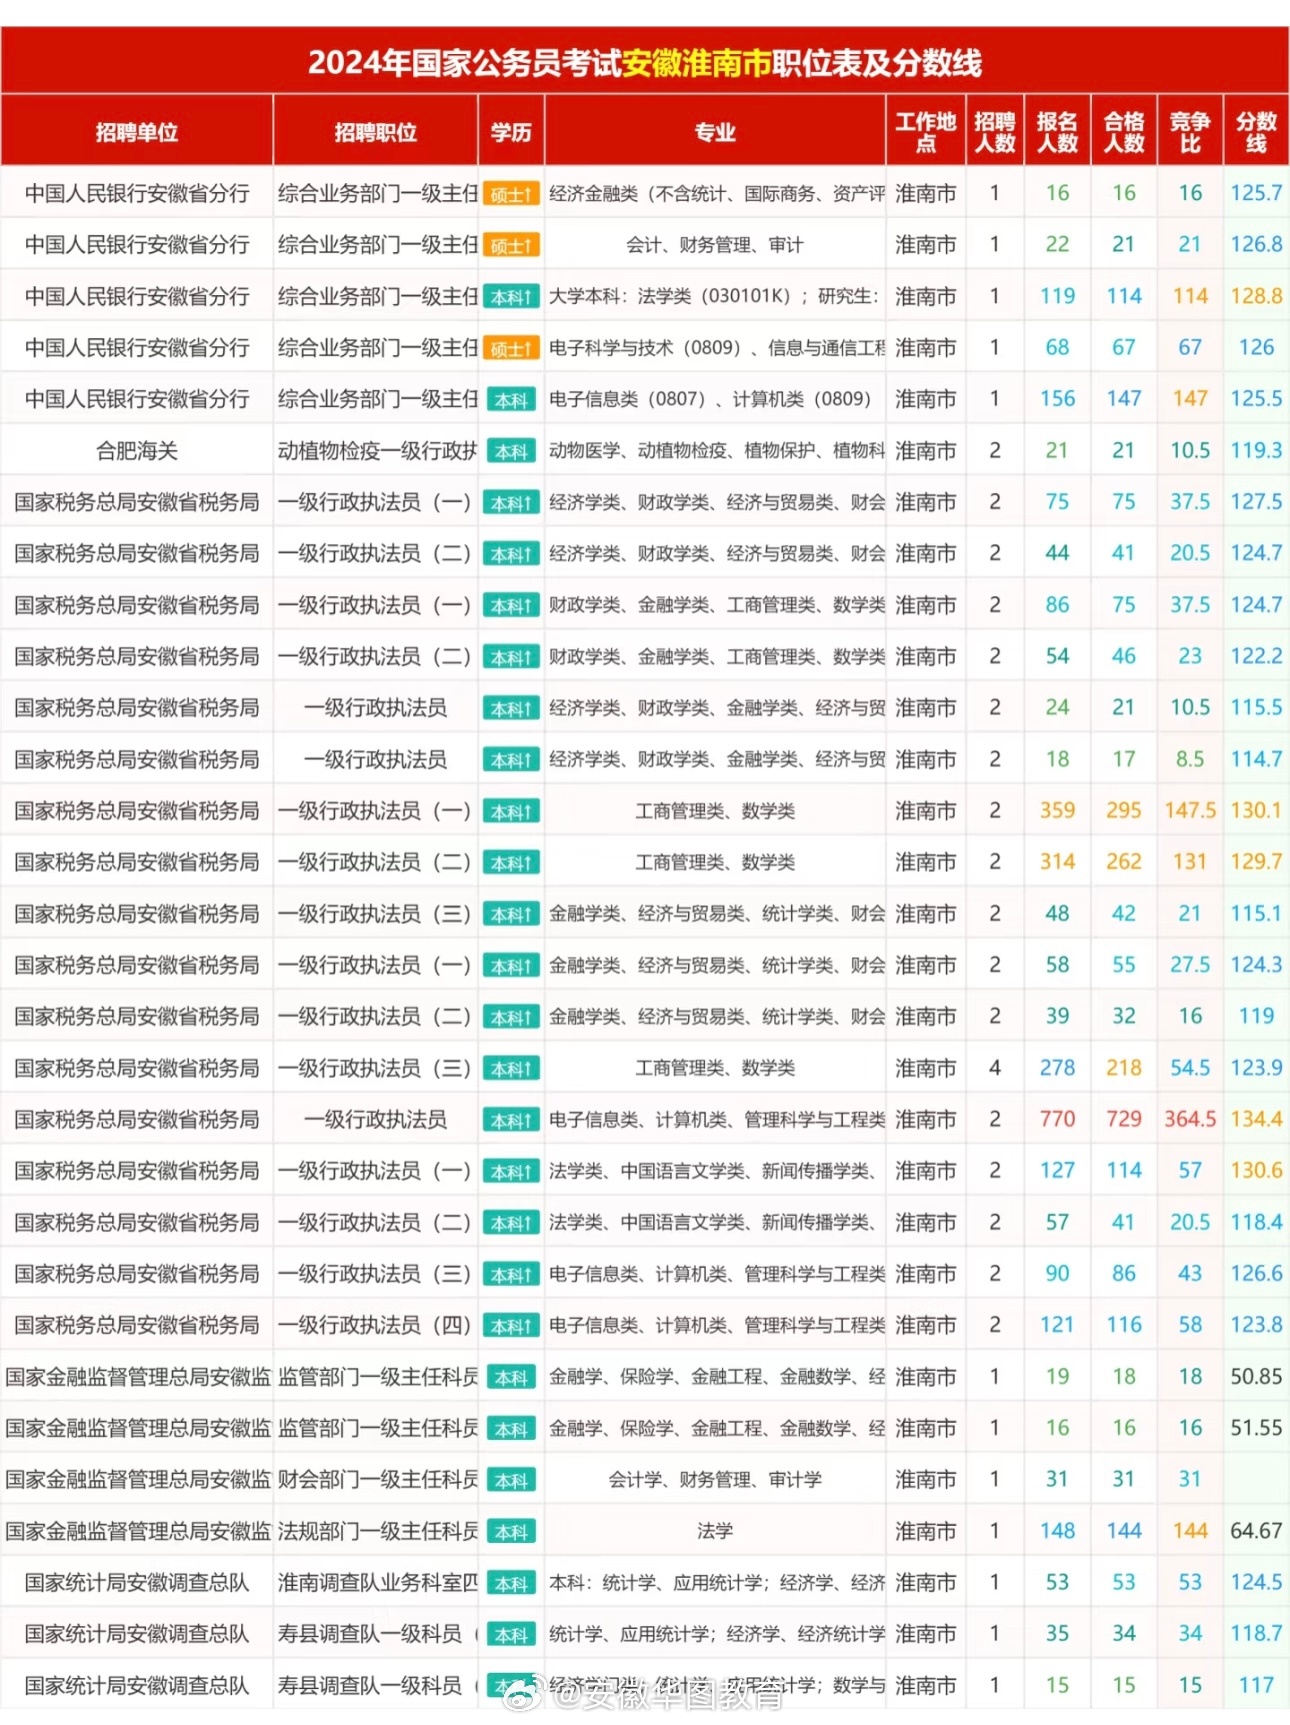Click the applicant count 278
The image size is (1290, 1725).
1057,1068
